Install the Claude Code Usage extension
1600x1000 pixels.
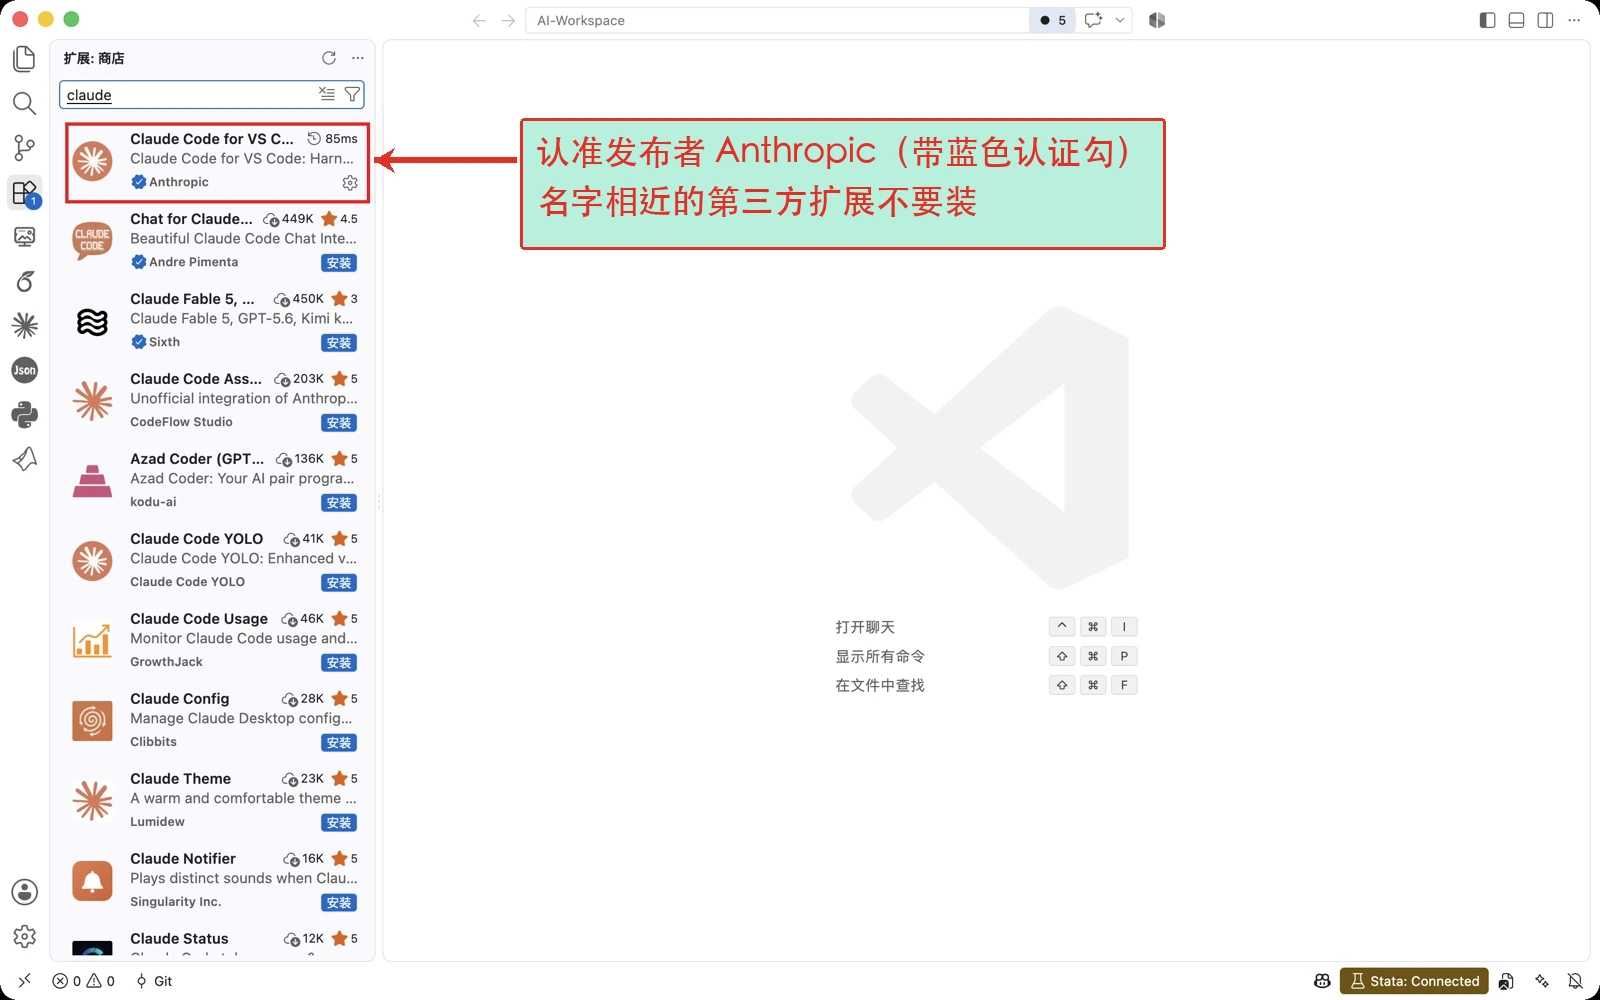[x=339, y=663]
